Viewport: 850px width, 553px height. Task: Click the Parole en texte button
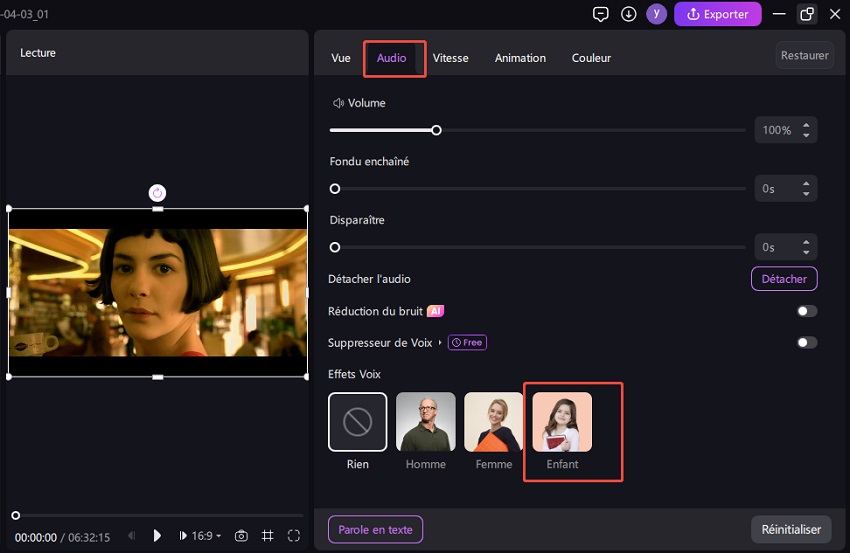(375, 530)
